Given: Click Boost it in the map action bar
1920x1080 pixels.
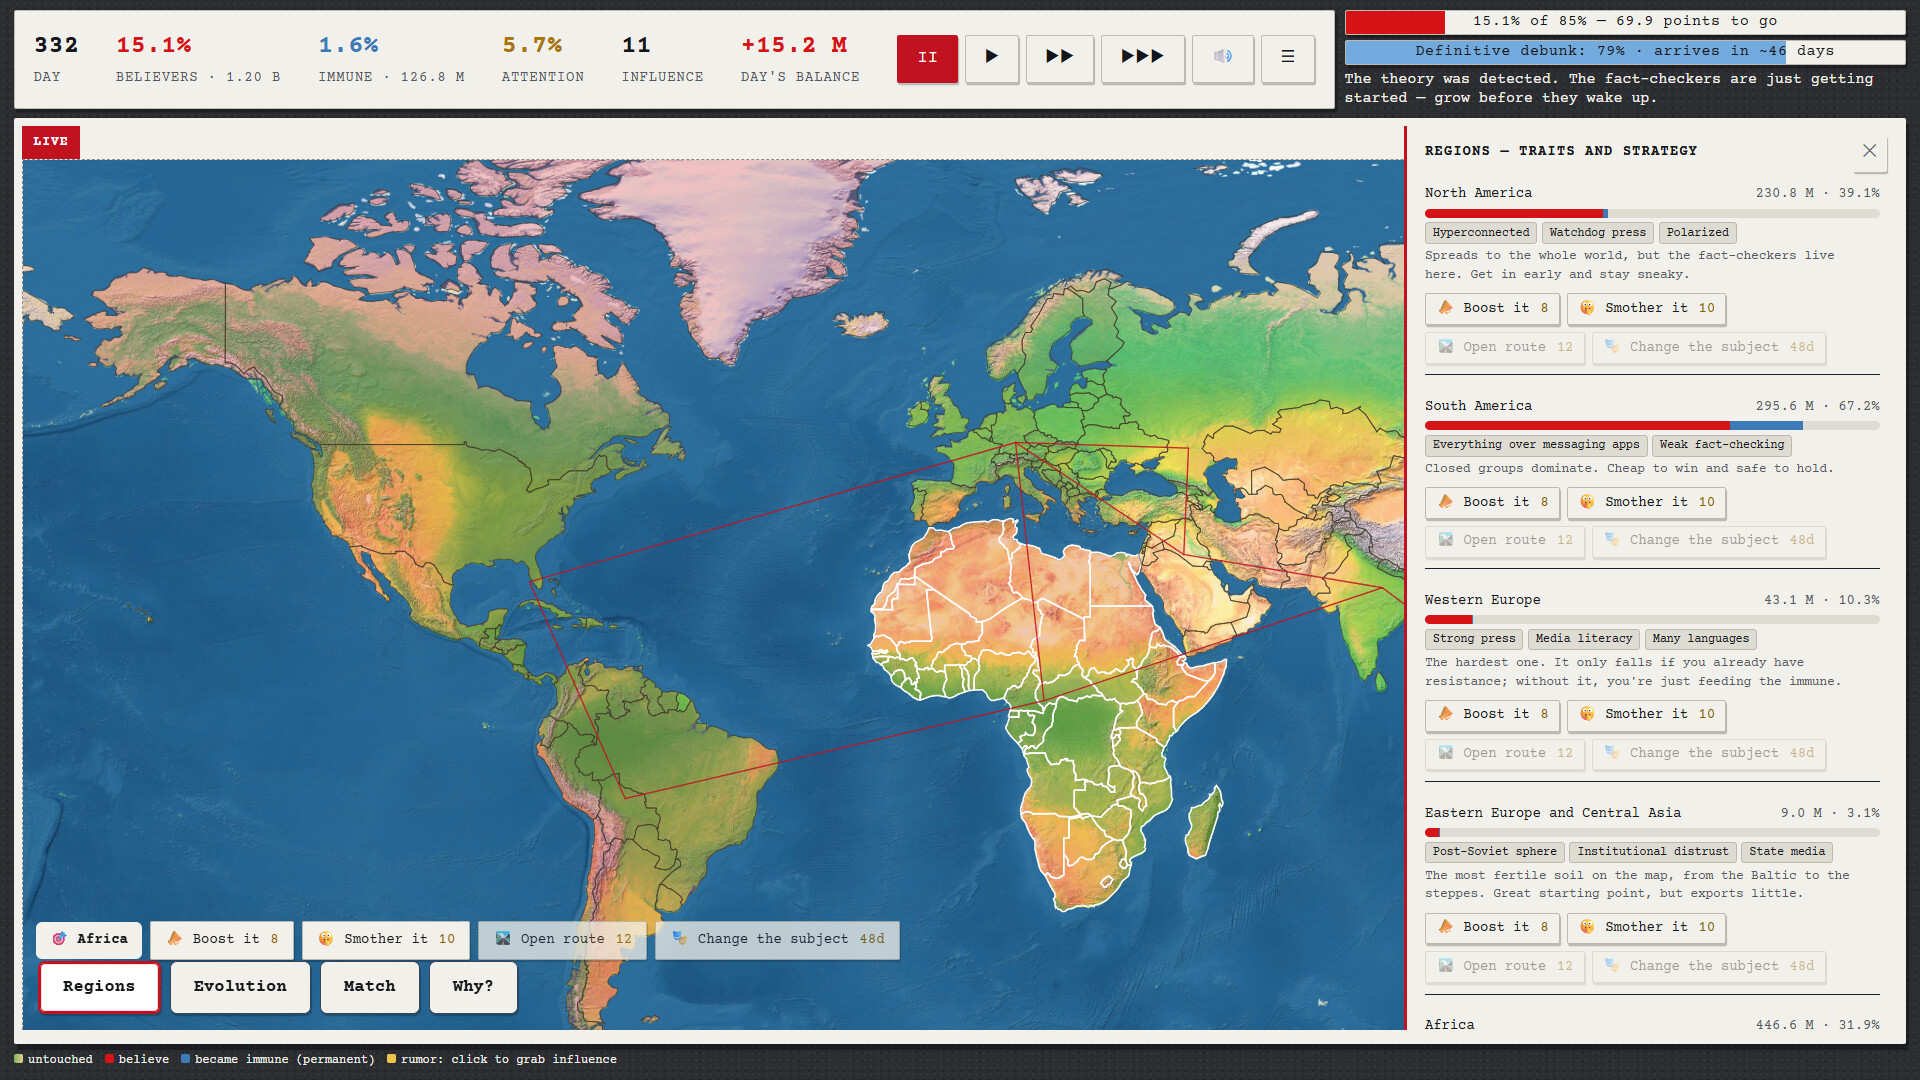Looking at the screenshot, I should point(222,939).
